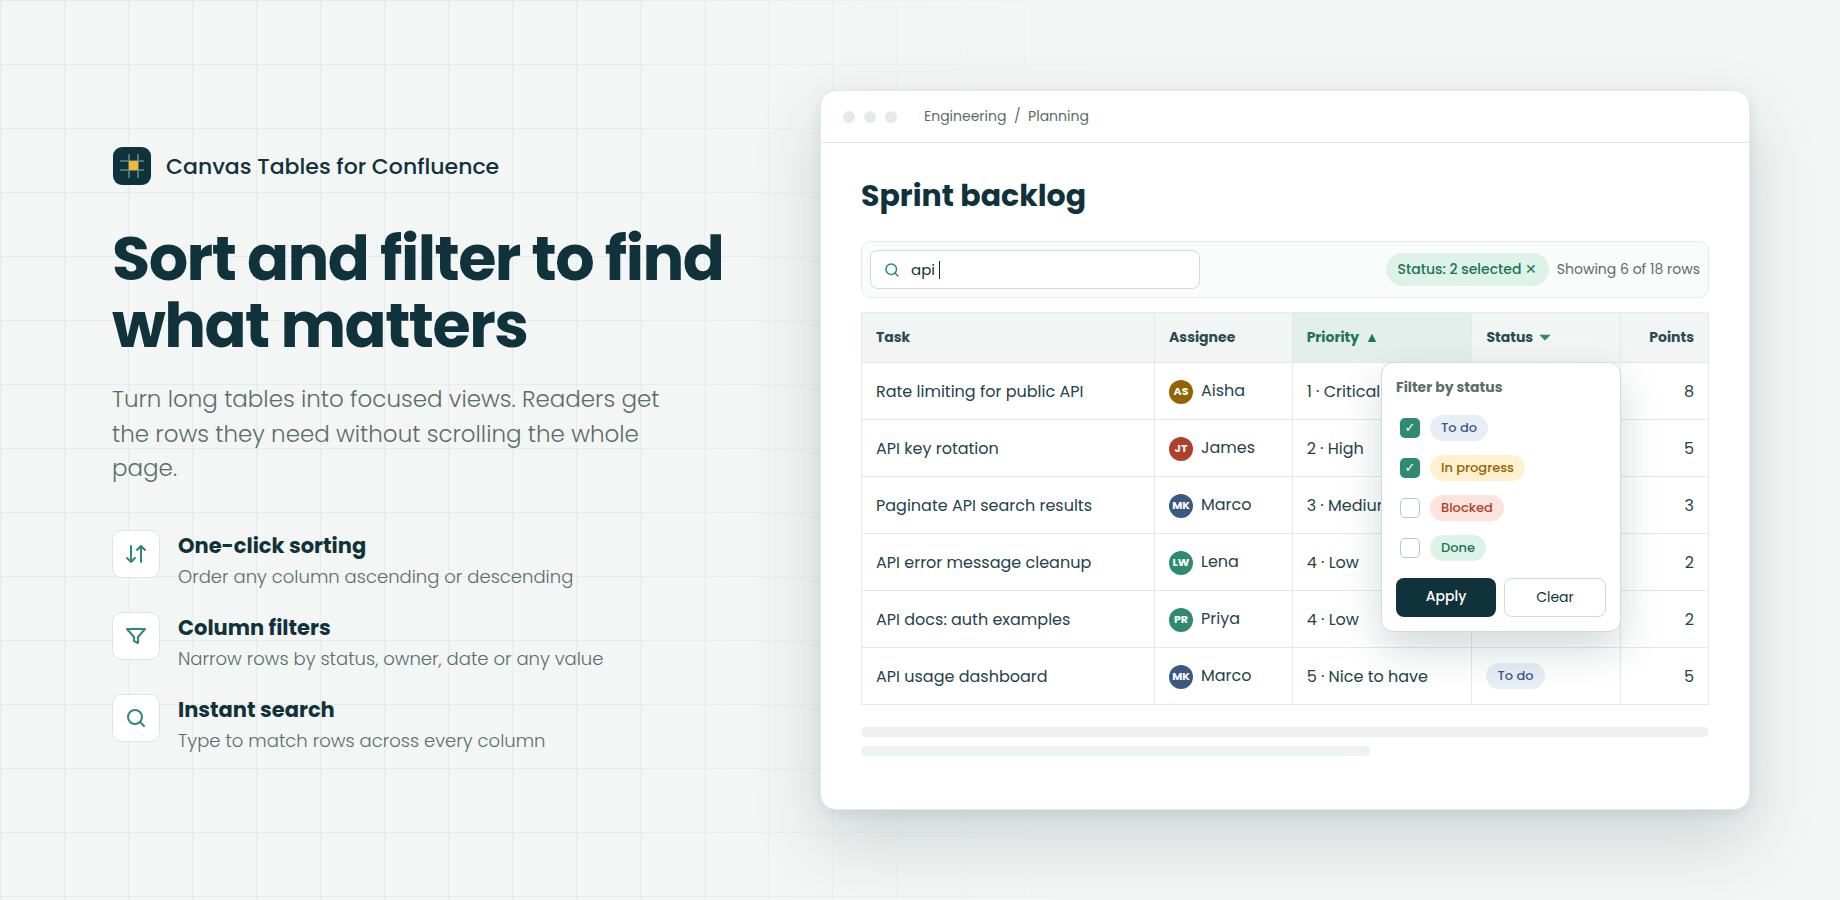Click the 2 · High priority cell
This screenshot has width=1840, height=900.
click(1335, 448)
